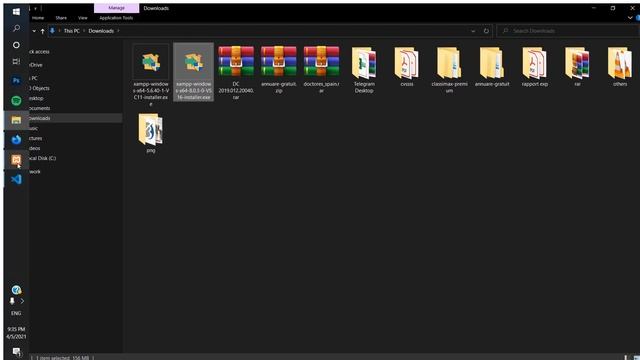Select the xampp 8.0.3 installer file
Image resolution: width=640 pixels, height=360 pixels.
click(193, 72)
